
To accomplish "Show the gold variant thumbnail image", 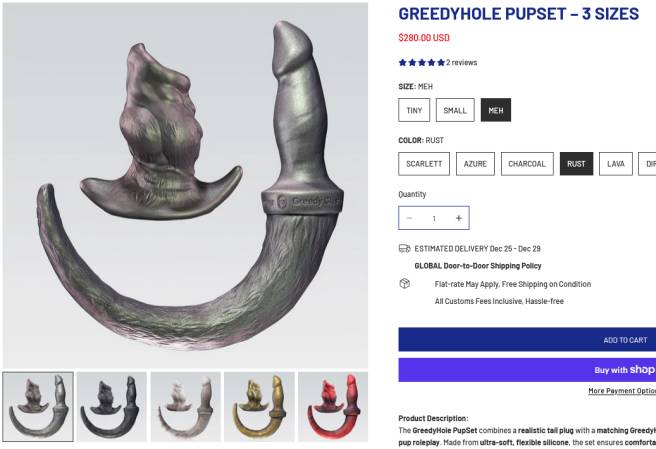I will [x=259, y=407].
